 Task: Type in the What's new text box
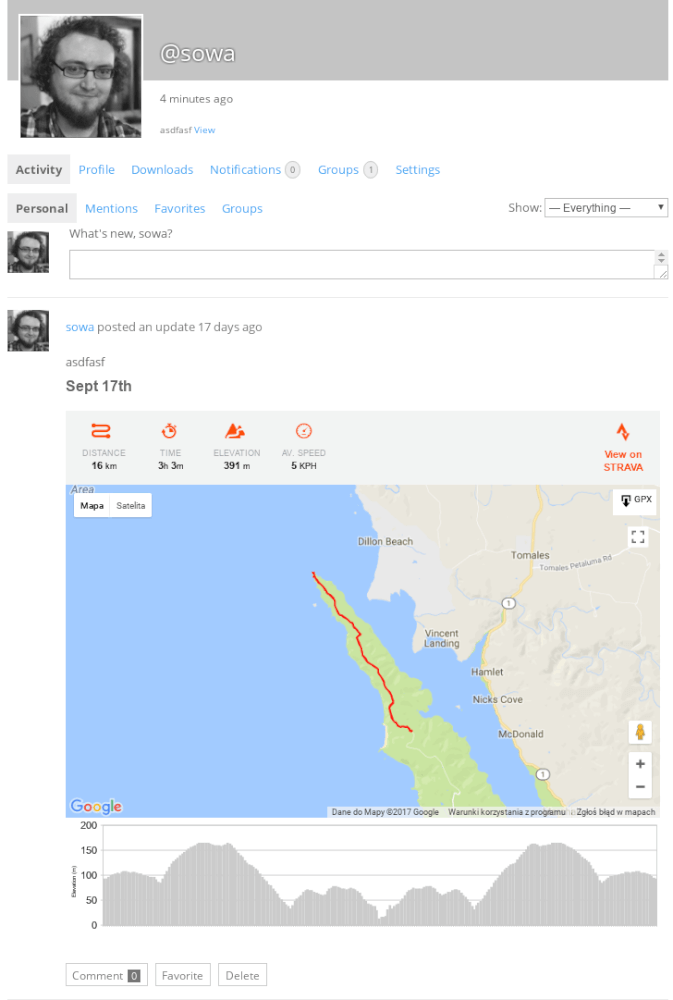click(361, 264)
